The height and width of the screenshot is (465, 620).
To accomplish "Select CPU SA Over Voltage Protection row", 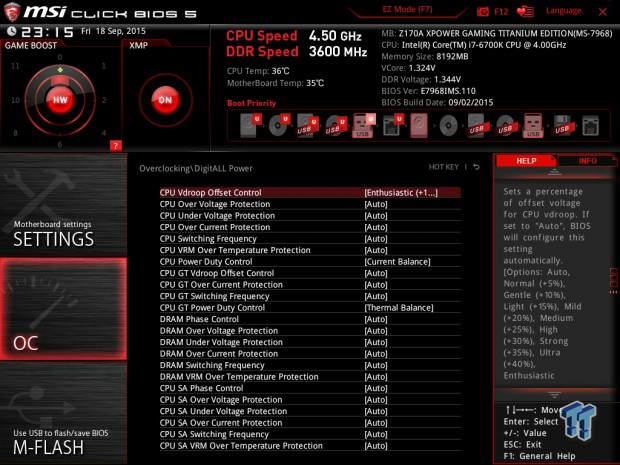I will click(310, 400).
